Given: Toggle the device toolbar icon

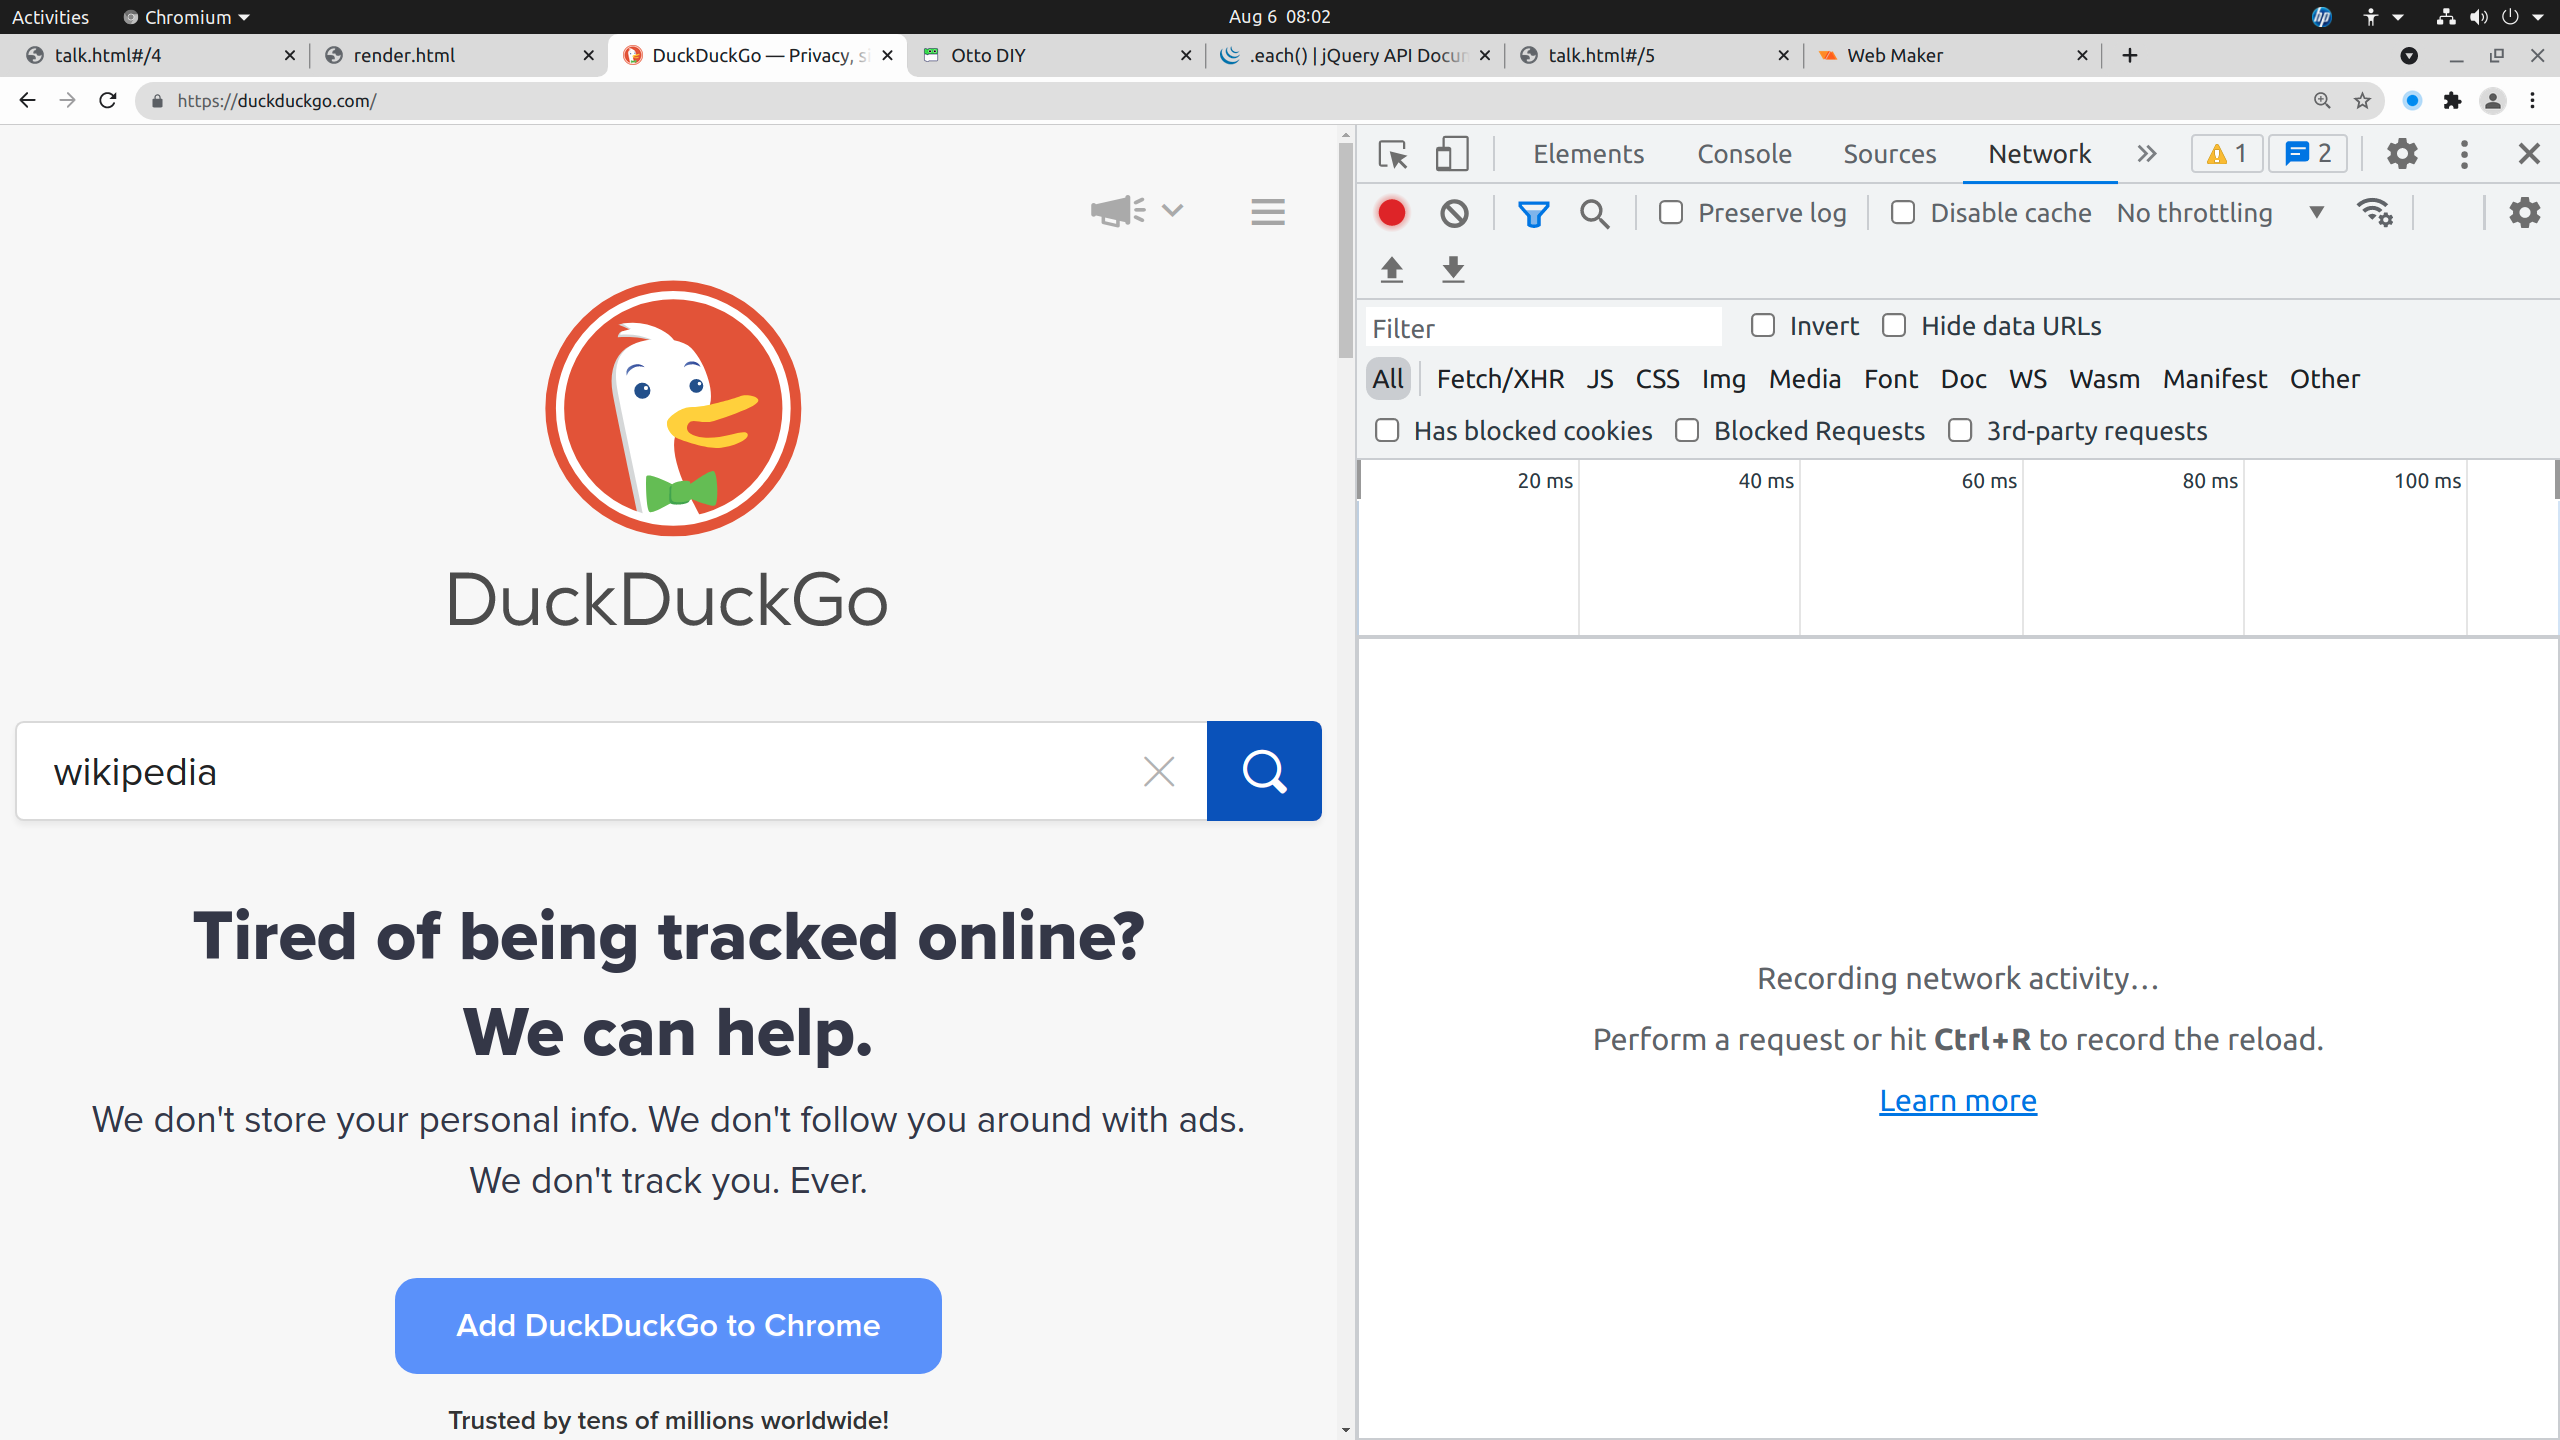Looking at the screenshot, I should [x=1451, y=154].
